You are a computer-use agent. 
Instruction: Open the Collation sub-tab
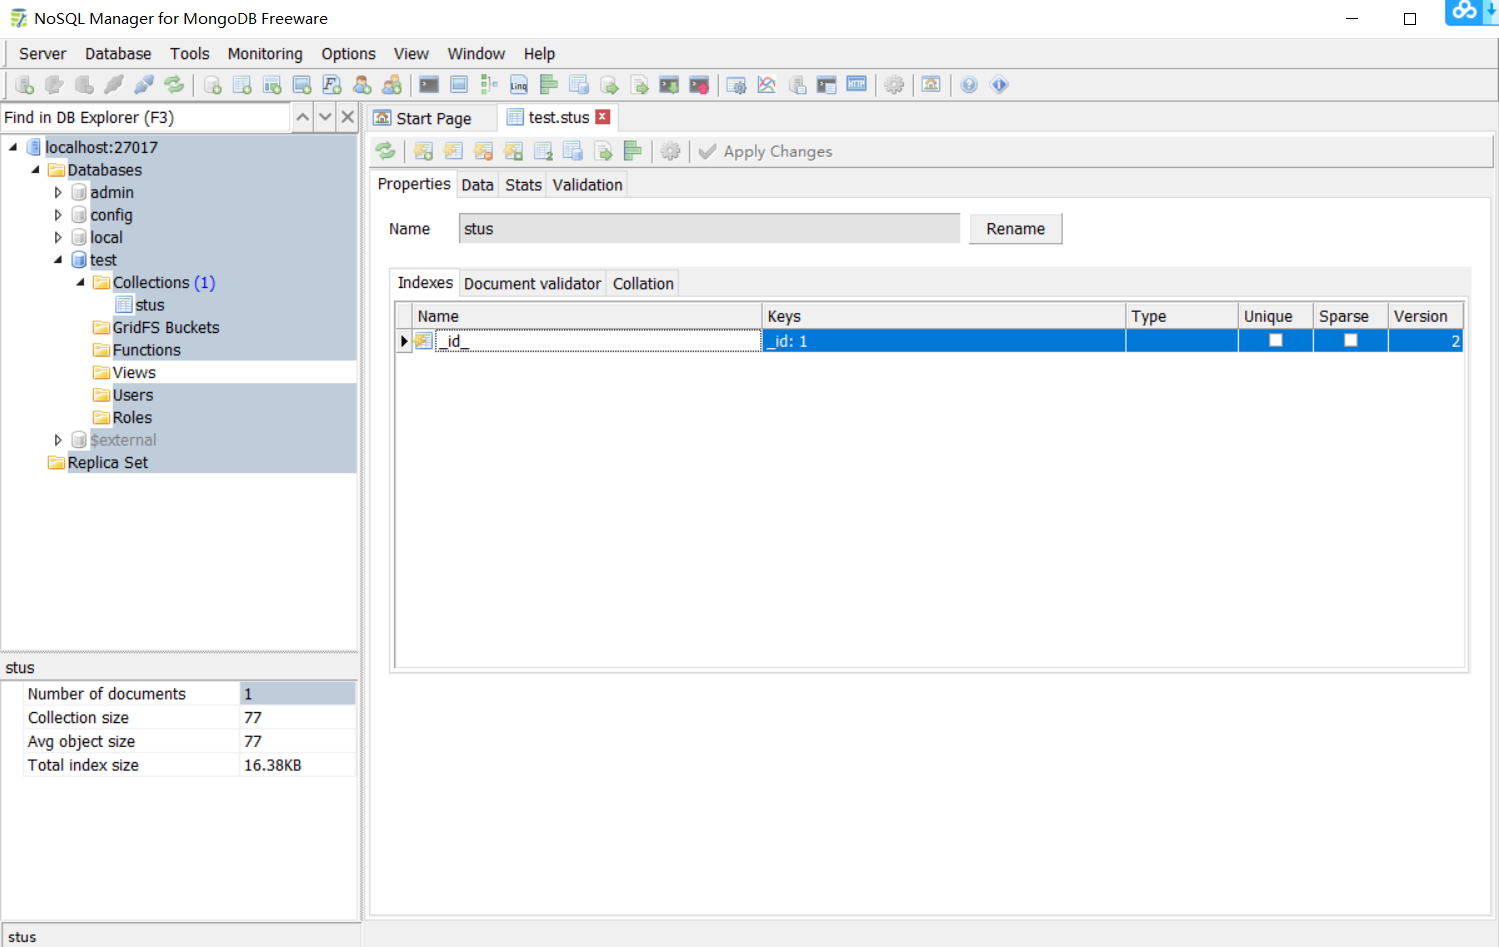(643, 284)
